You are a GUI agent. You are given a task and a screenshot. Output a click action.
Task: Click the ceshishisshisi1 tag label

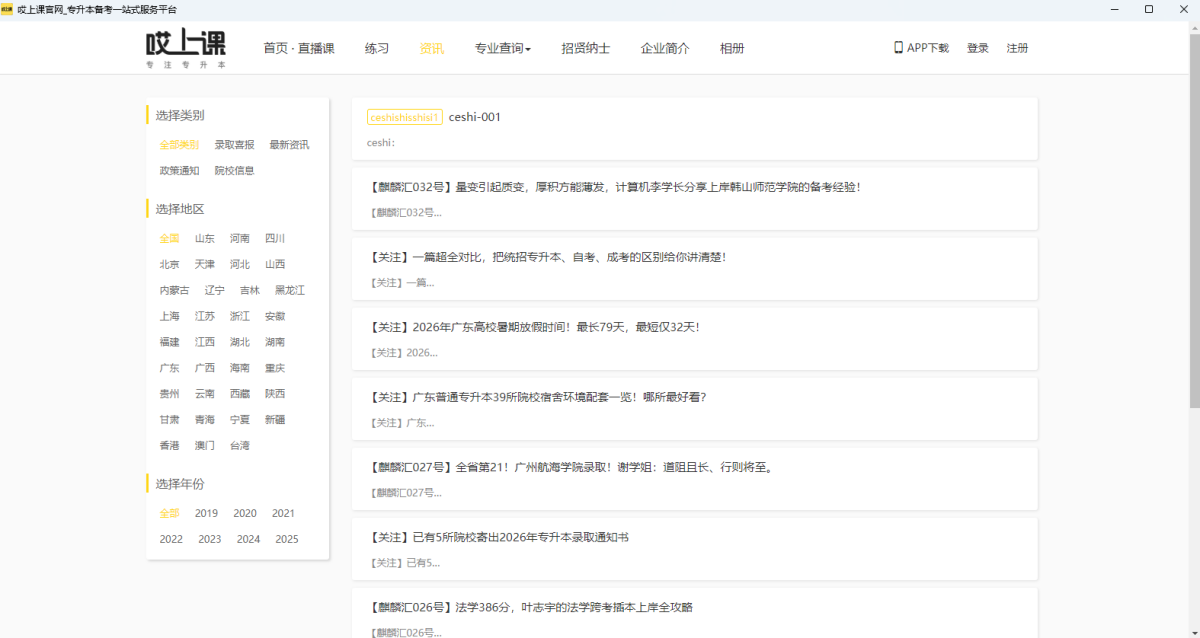point(405,117)
